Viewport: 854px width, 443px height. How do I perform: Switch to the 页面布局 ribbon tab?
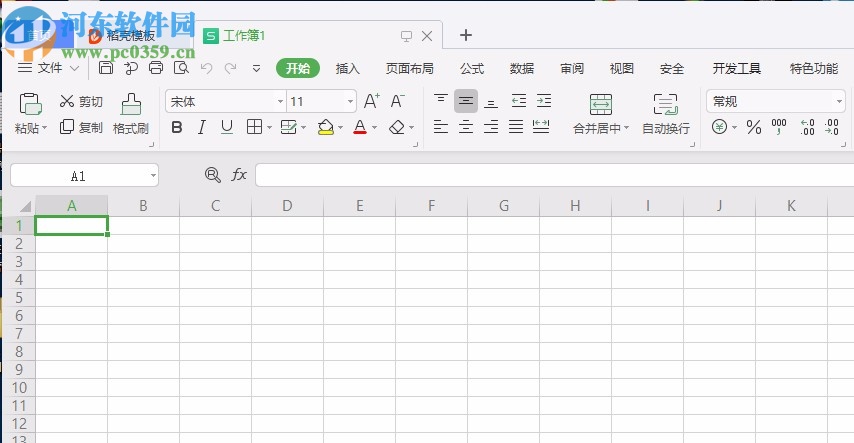pos(410,69)
